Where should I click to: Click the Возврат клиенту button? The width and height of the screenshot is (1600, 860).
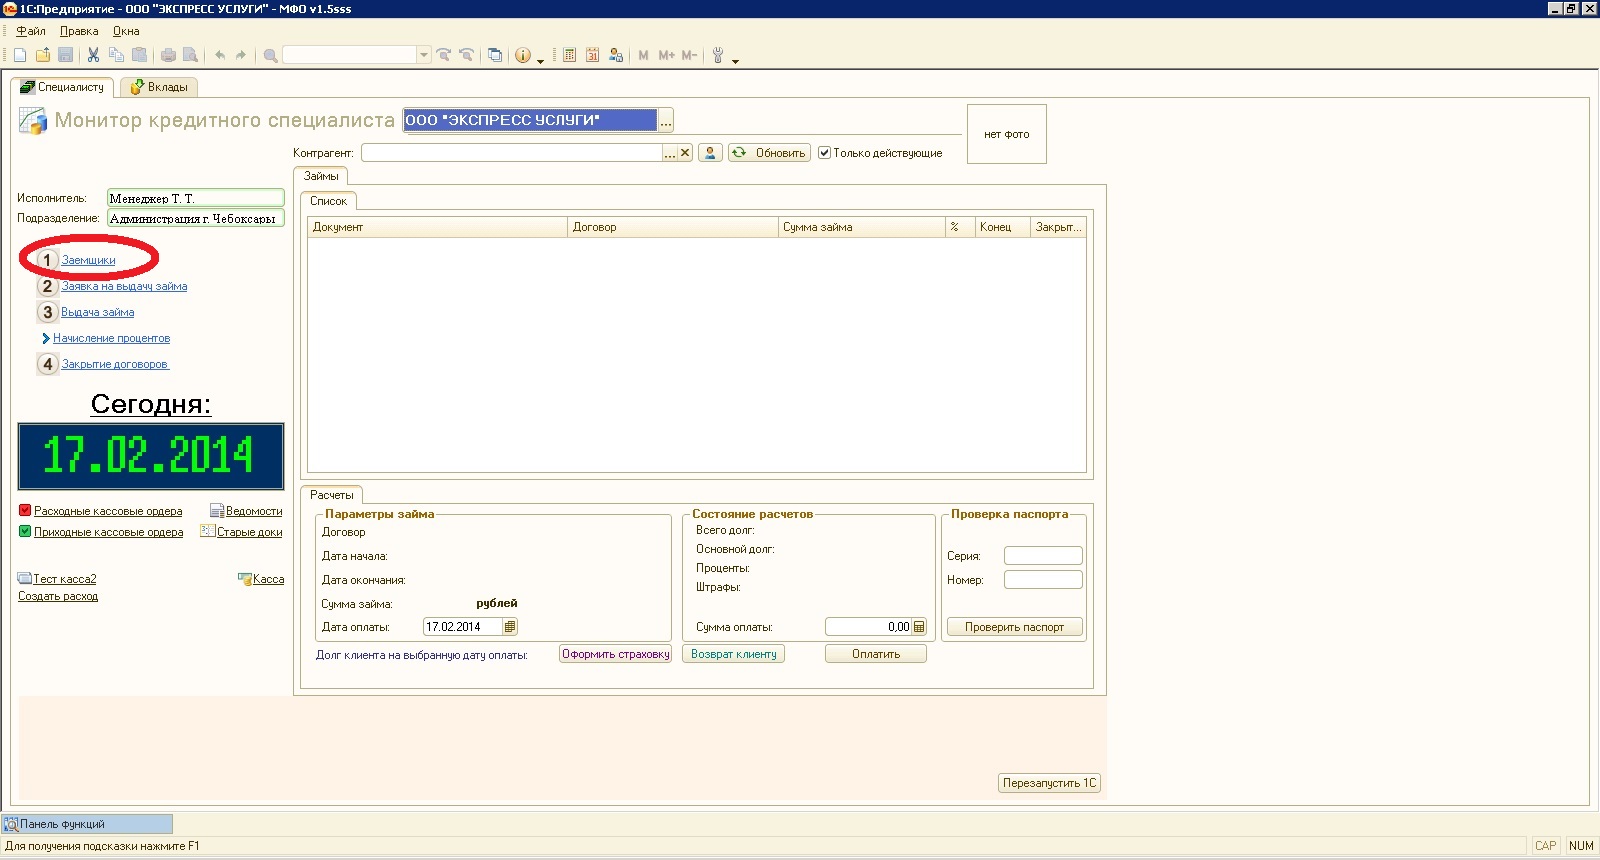point(734,654)
